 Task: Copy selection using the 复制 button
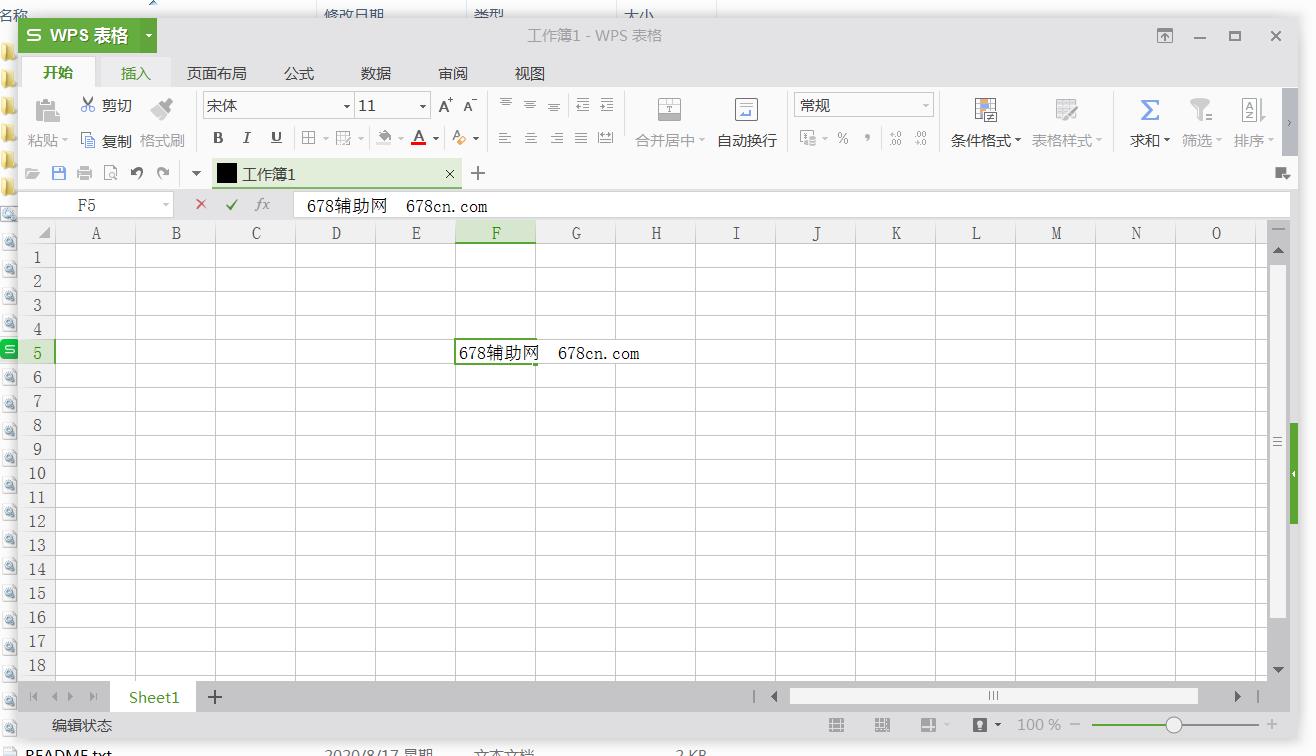click(x=106, y=141)
